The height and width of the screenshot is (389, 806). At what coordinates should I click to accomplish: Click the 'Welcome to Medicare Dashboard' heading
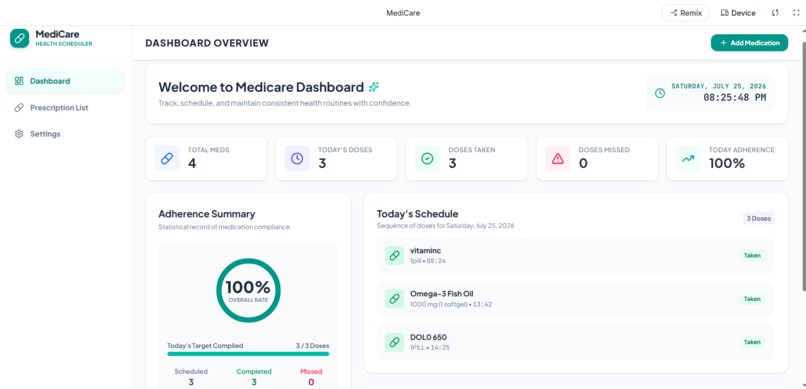pyautogui.click(x=261, y=87)
